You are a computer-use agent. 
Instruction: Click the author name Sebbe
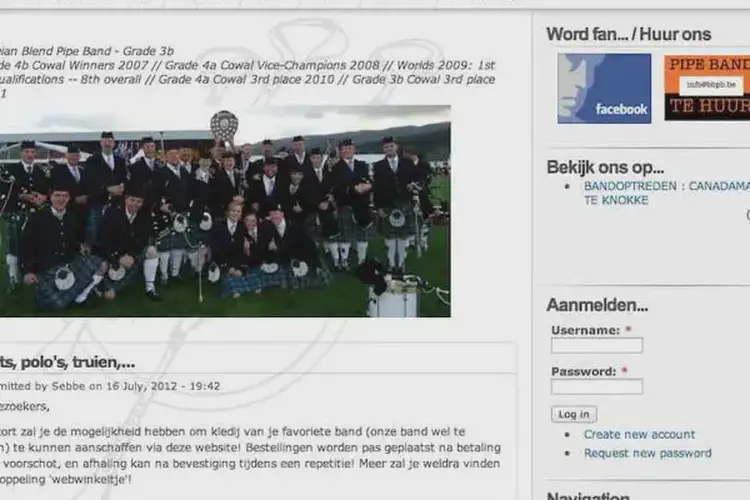tap(68, 386)
